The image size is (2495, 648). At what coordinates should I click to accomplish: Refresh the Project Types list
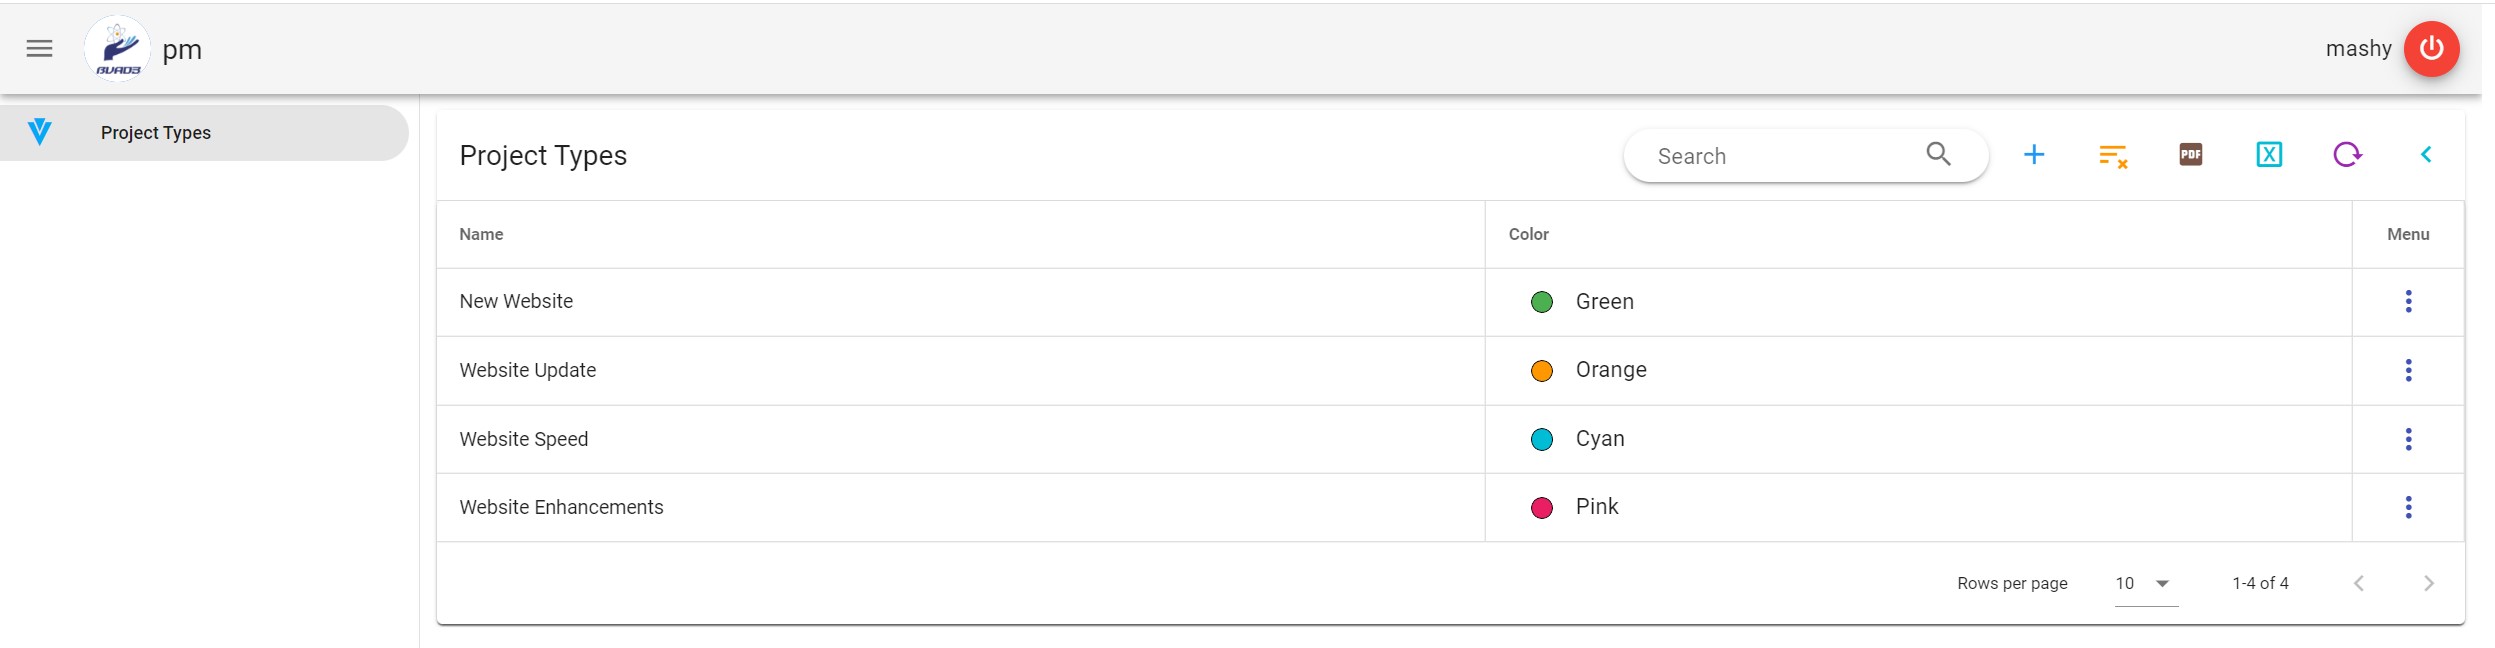(2346, 155)
